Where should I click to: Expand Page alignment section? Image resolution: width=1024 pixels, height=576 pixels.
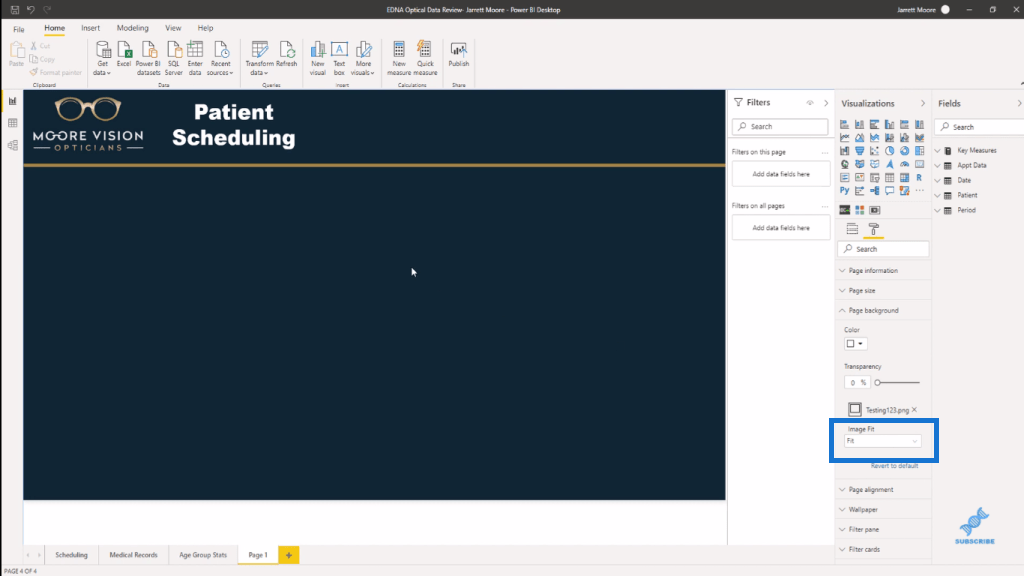point(883,489)
